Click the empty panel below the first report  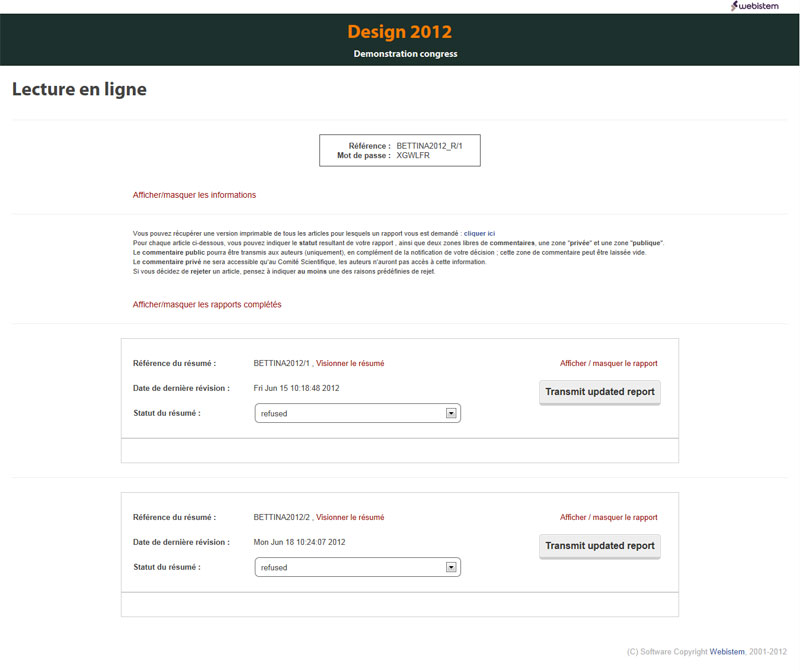[400, 451]
